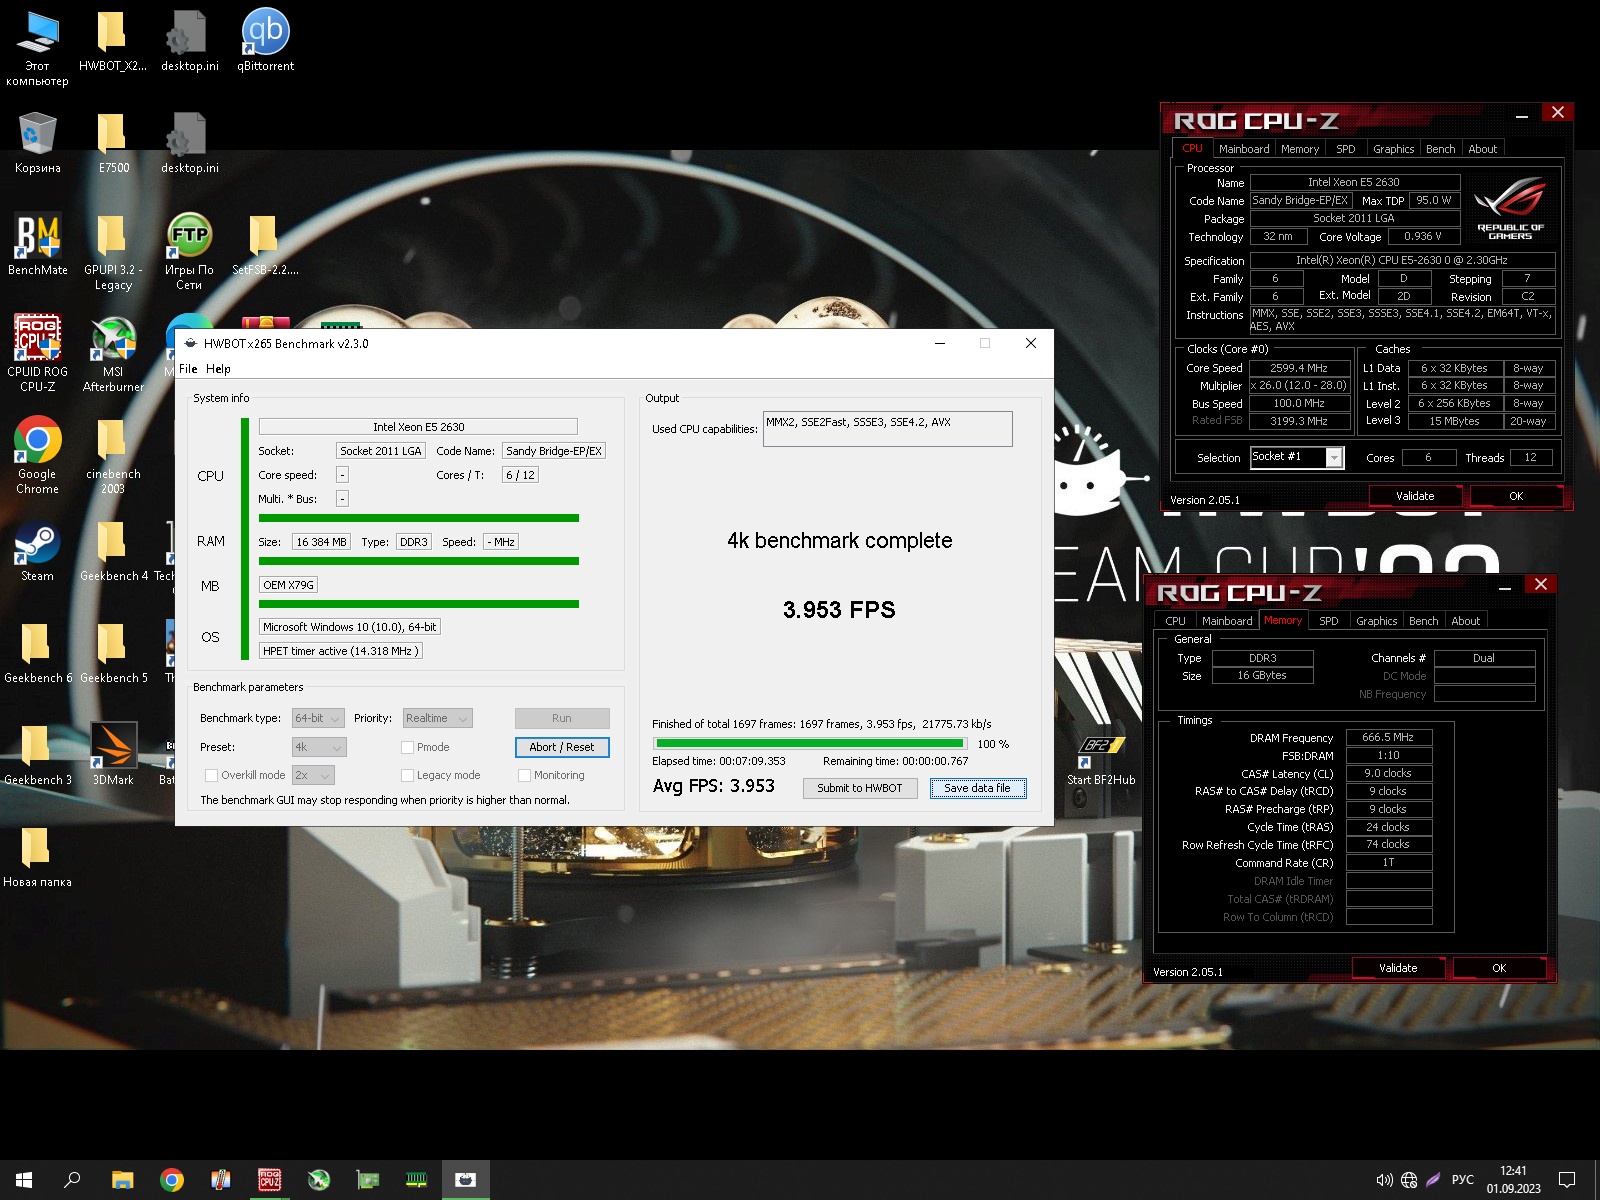Image resolution: width=1600 pixels, height=1200 pixels.
Task: Open 3DMark desktop icon
Action: point(113,755)
